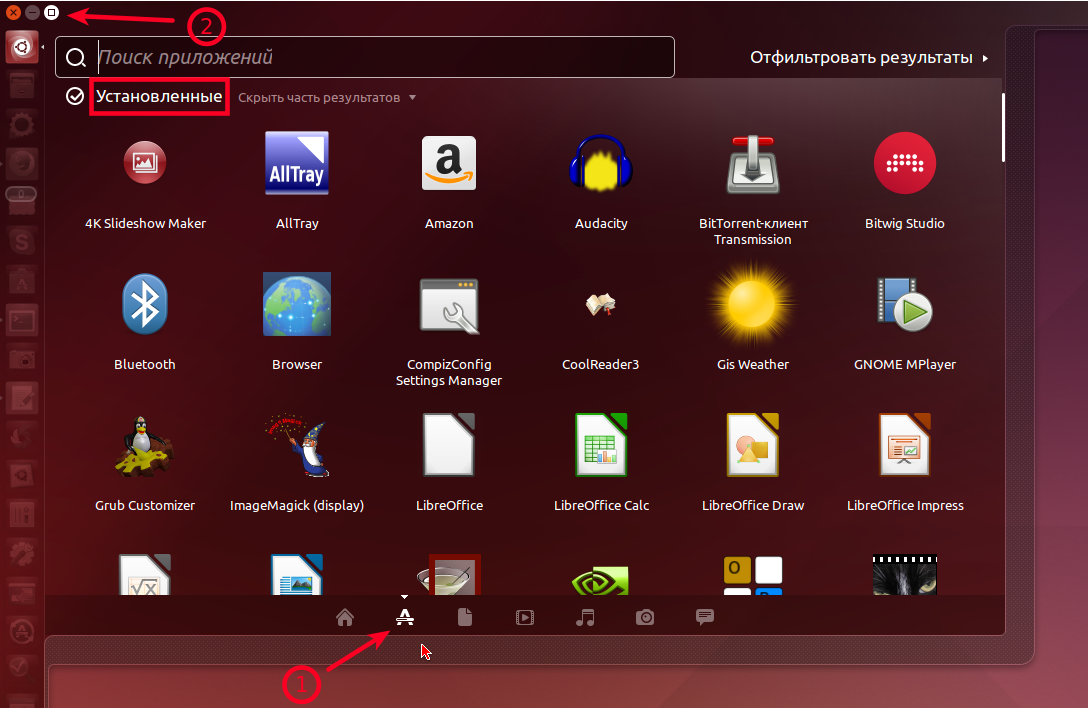Open Gis Weather app

(753, 305)
